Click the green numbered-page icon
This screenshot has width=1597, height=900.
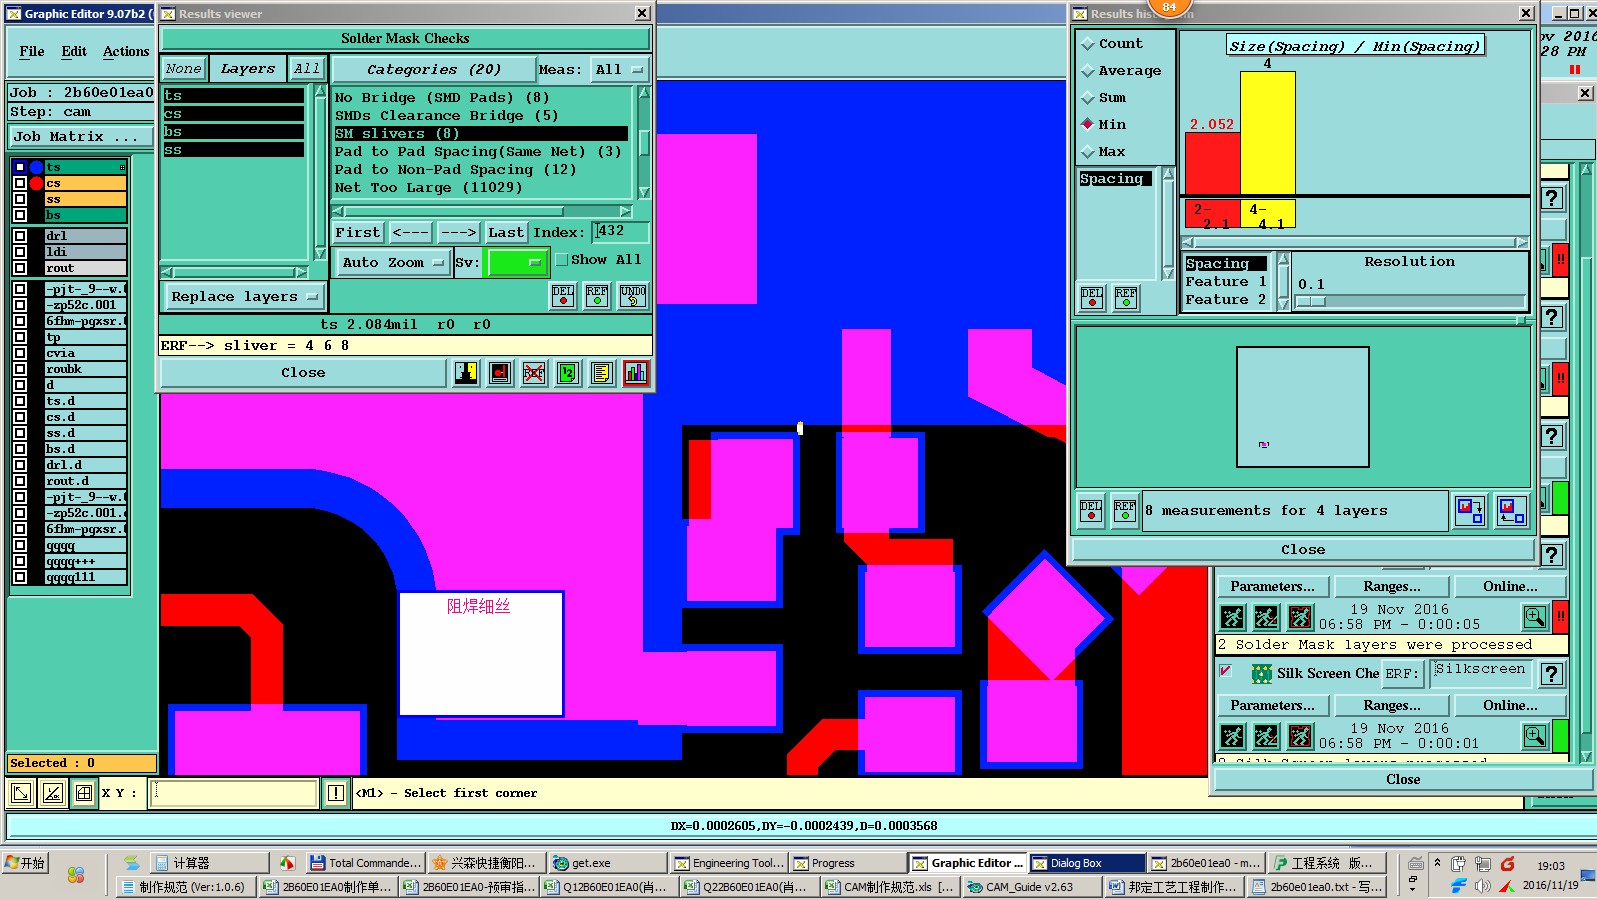[x=568, y=373]
